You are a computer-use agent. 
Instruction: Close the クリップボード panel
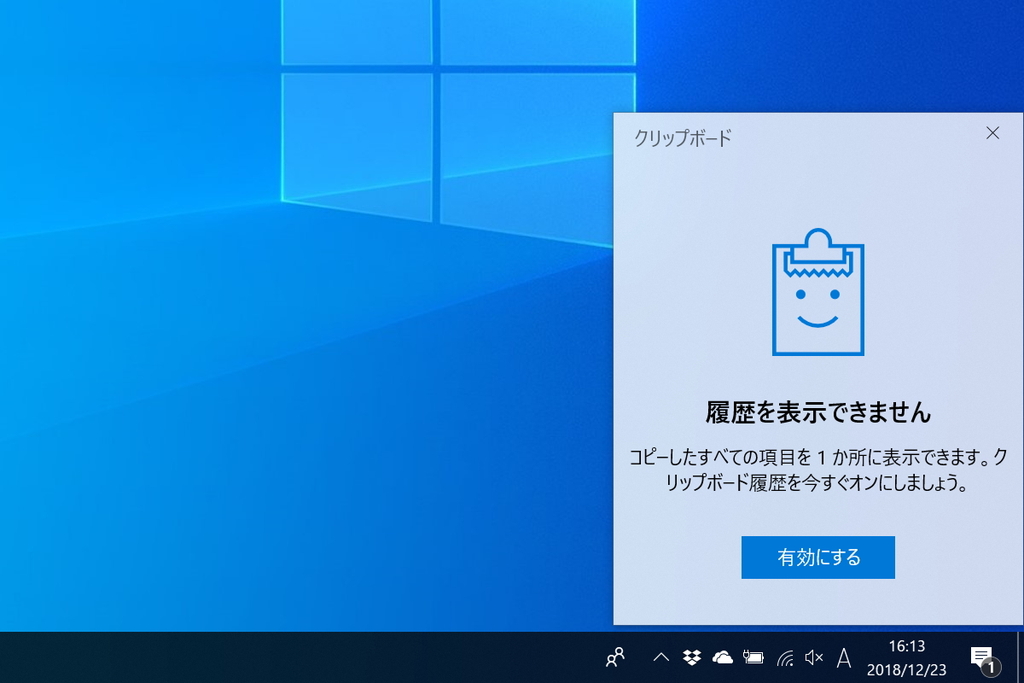point(992,133)
